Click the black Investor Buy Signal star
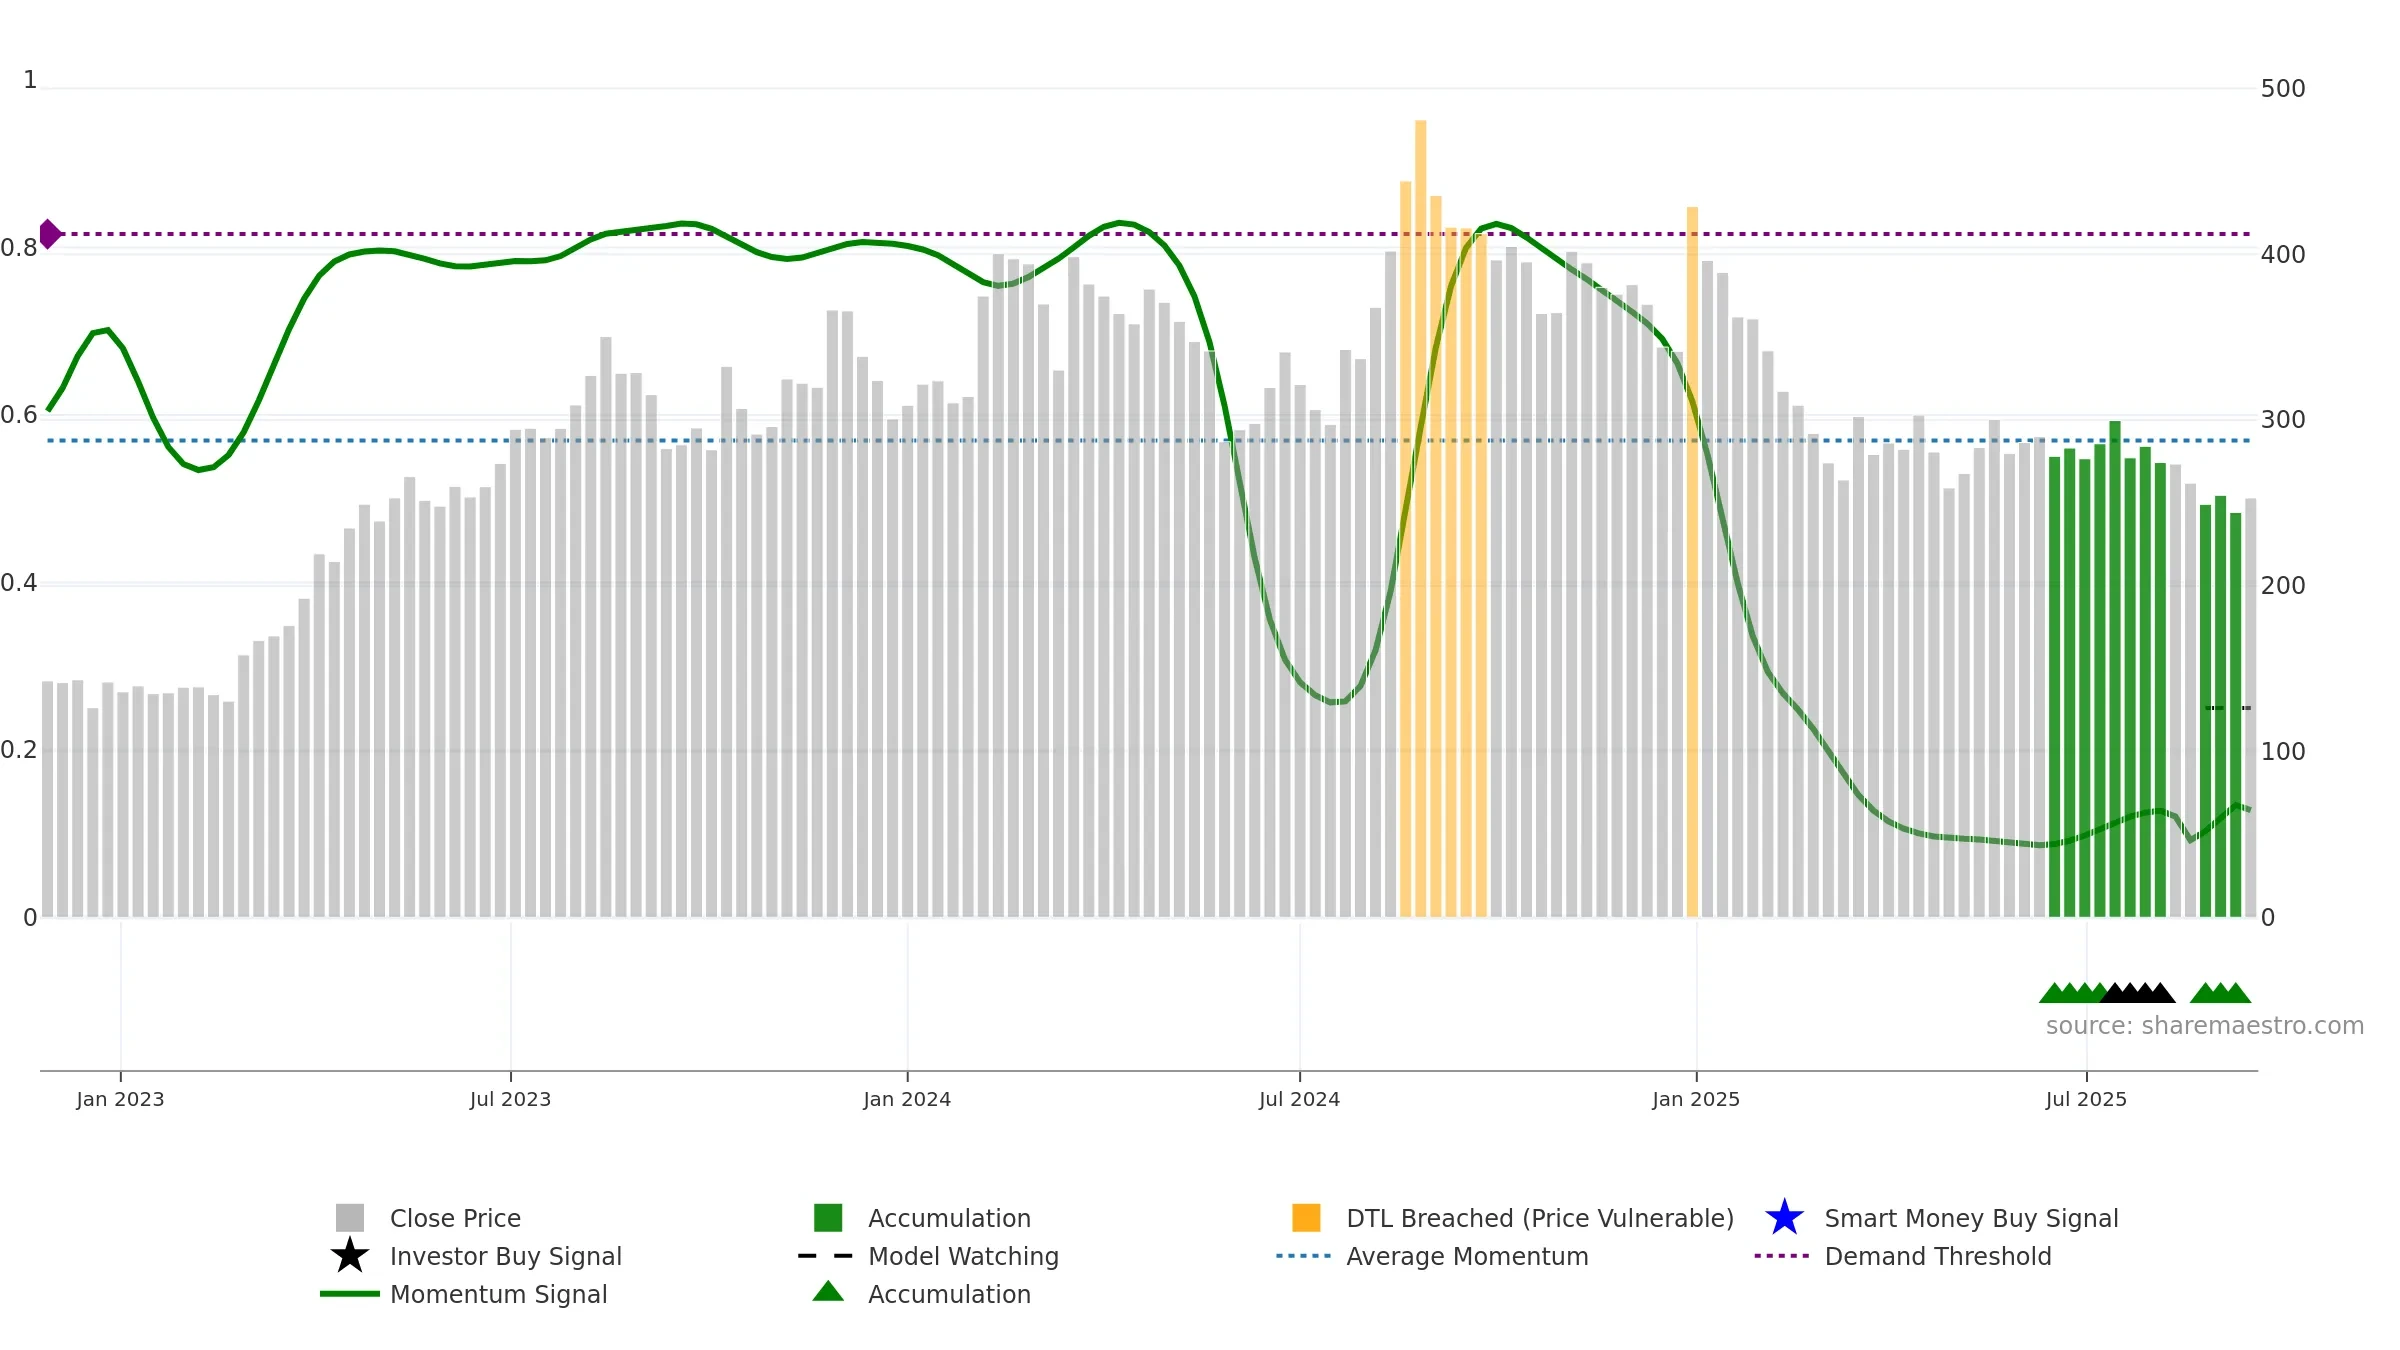2400x1350 pixels. click(x=350, y=1255)
